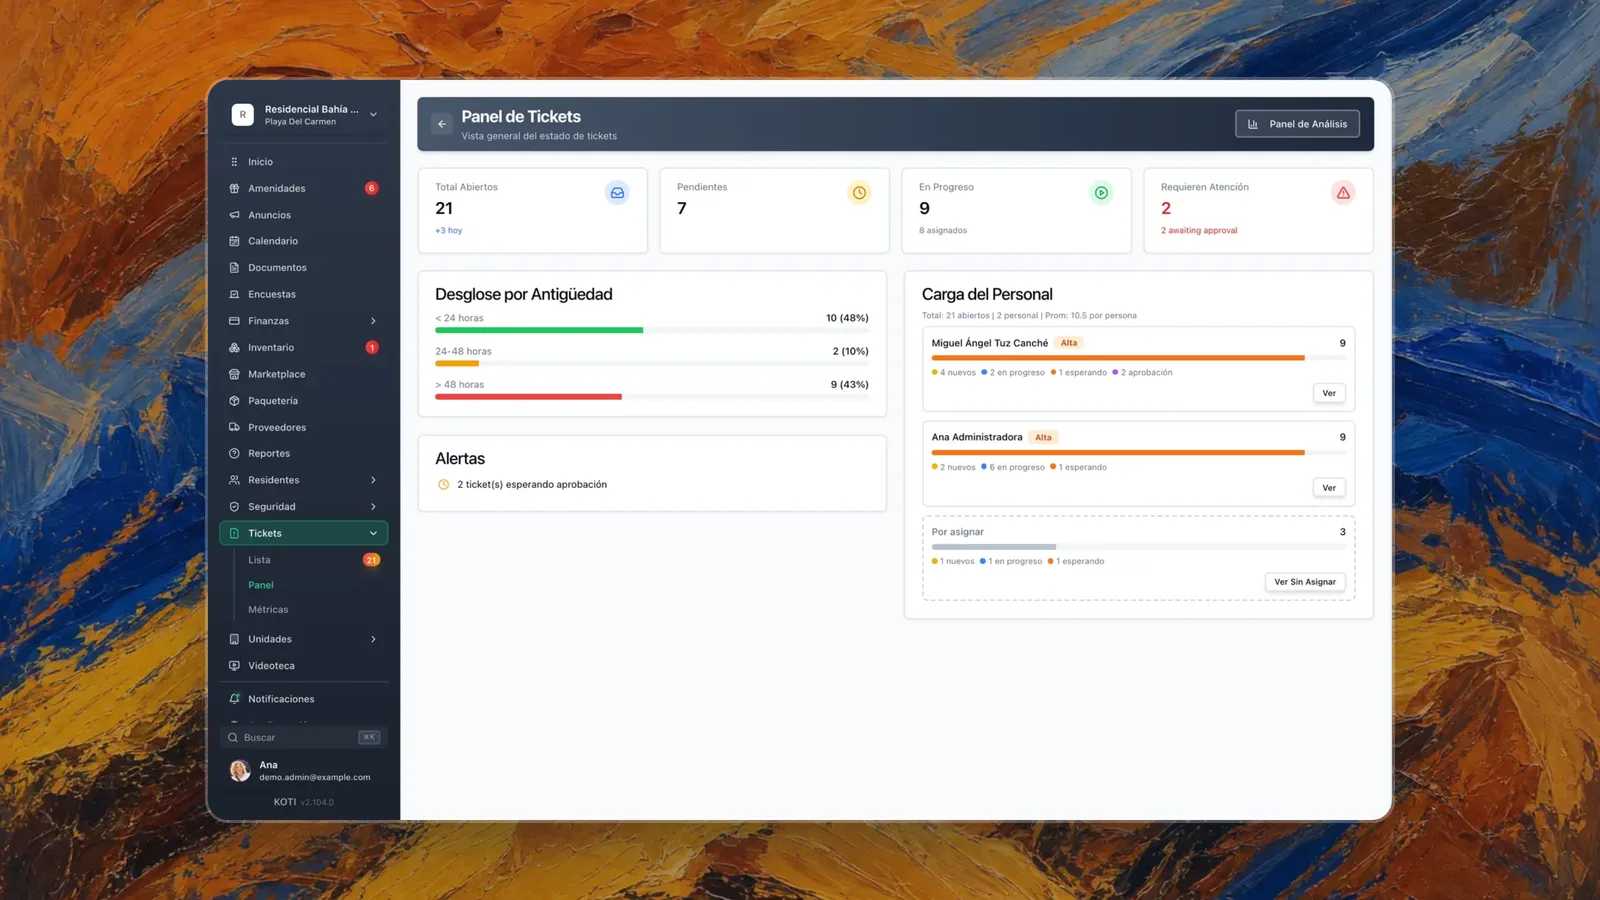1600x900 pixels.
Task: Click the Inicio icon in the sidebar
Action: pos(234,162)
